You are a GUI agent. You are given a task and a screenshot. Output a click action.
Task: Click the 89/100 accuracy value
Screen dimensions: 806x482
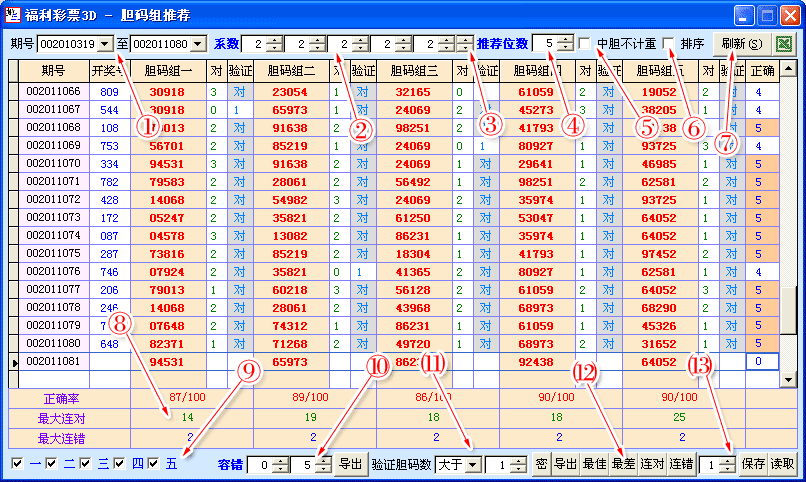tap(310, 397)
